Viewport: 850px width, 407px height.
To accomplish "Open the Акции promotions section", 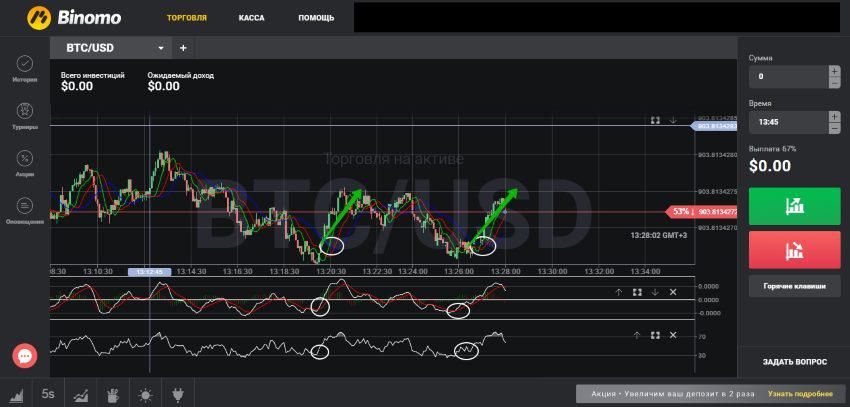I will pyautogui.click(x=25, y=164).
